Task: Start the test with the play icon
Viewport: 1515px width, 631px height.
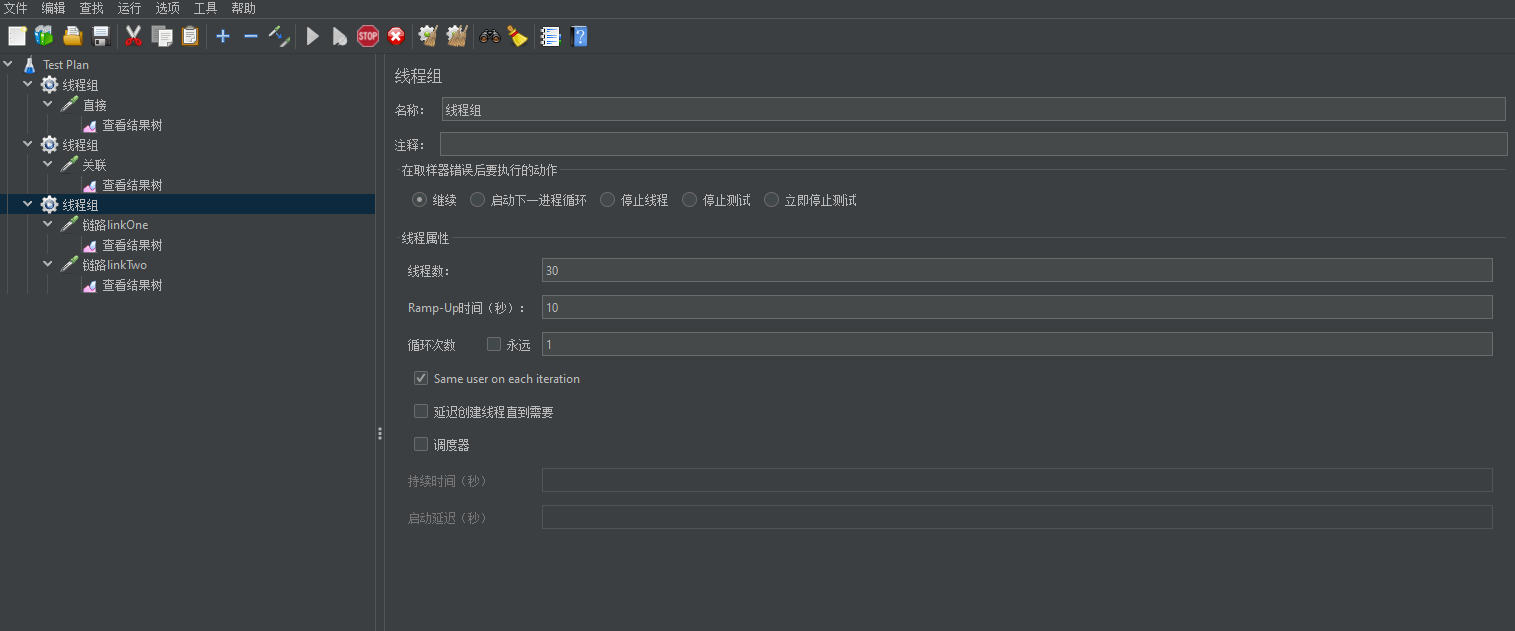Action: click(312, 37)
